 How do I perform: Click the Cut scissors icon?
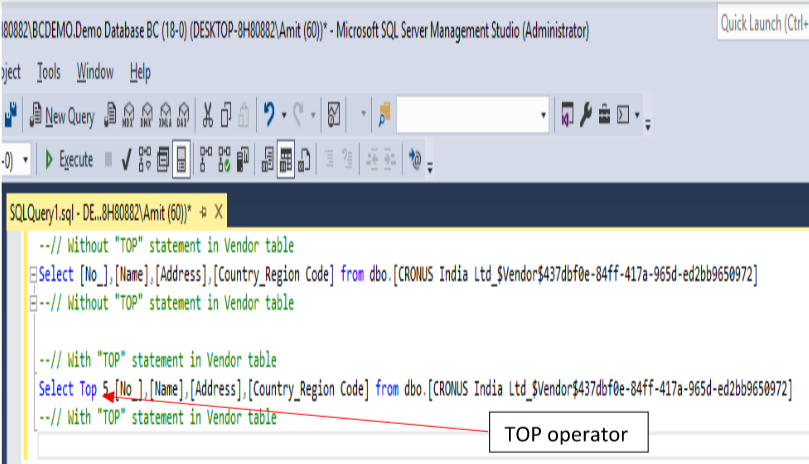coord(207,115)
